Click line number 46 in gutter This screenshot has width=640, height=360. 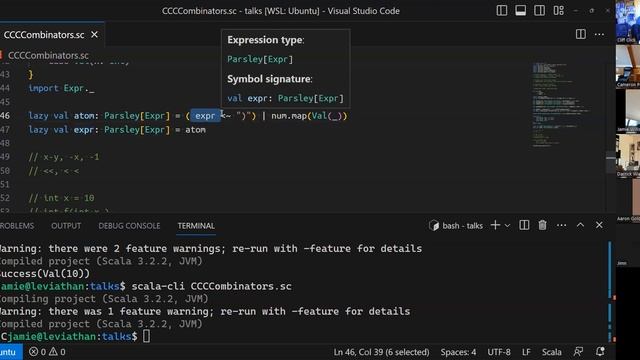click(x=5, y=116)
